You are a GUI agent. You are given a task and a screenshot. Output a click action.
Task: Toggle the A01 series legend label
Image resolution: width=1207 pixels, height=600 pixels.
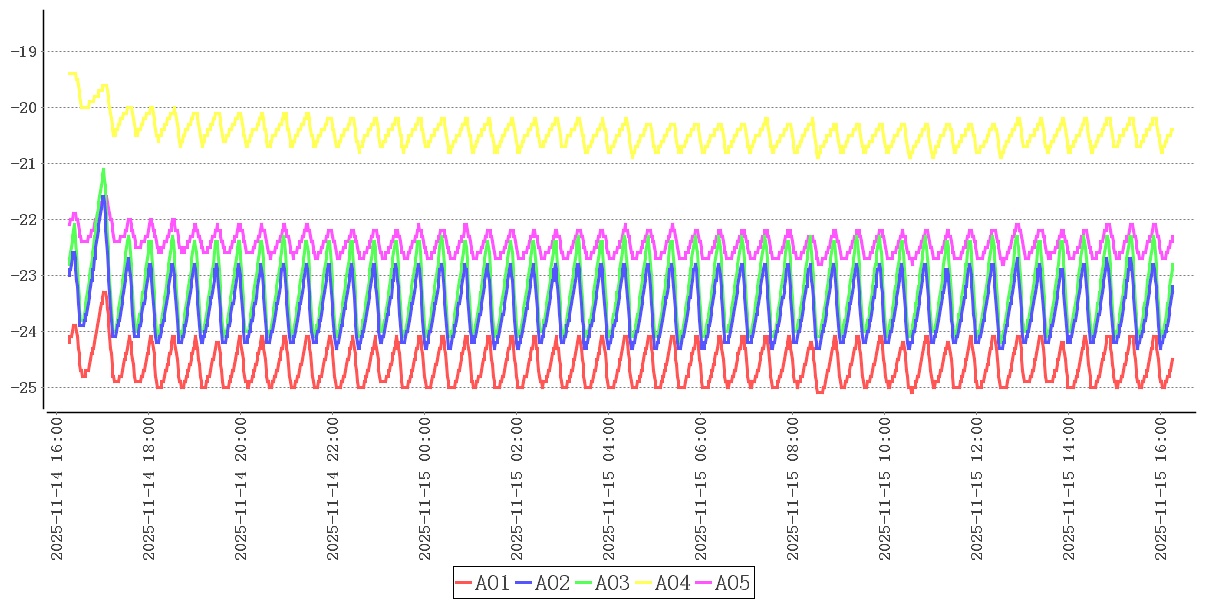click(x=492, y=583)
